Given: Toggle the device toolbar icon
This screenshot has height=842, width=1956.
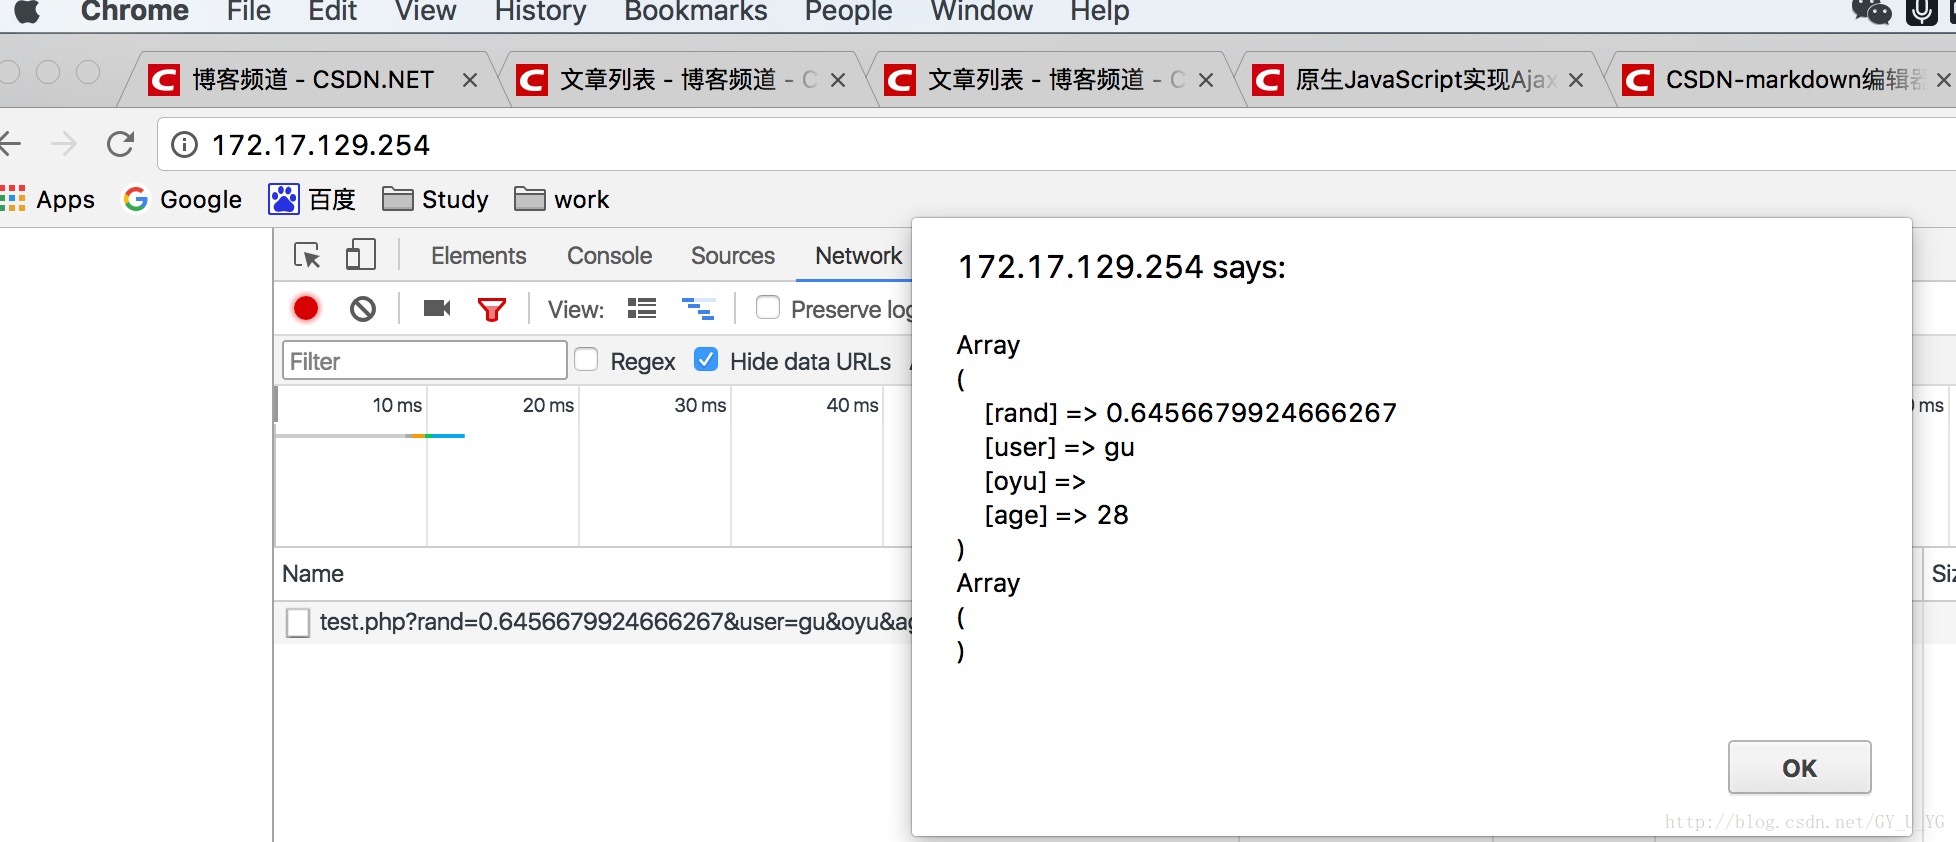Looking at the screenshot, I should (x=360, y=255).
